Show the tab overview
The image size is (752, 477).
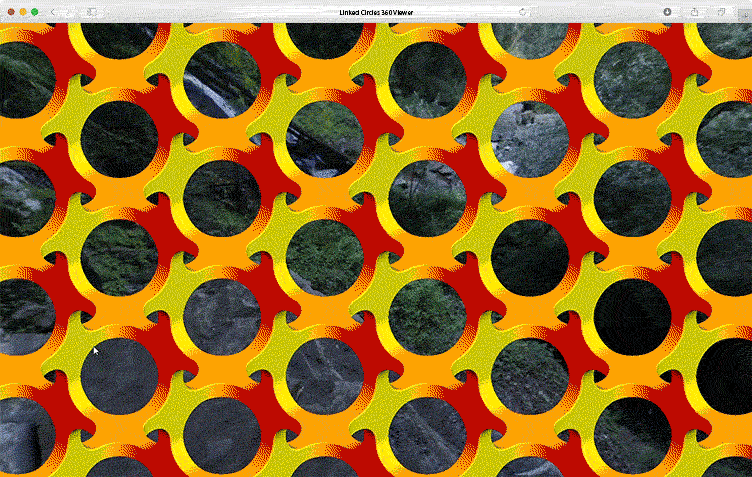pyautogui.click(x=720, y=11)
